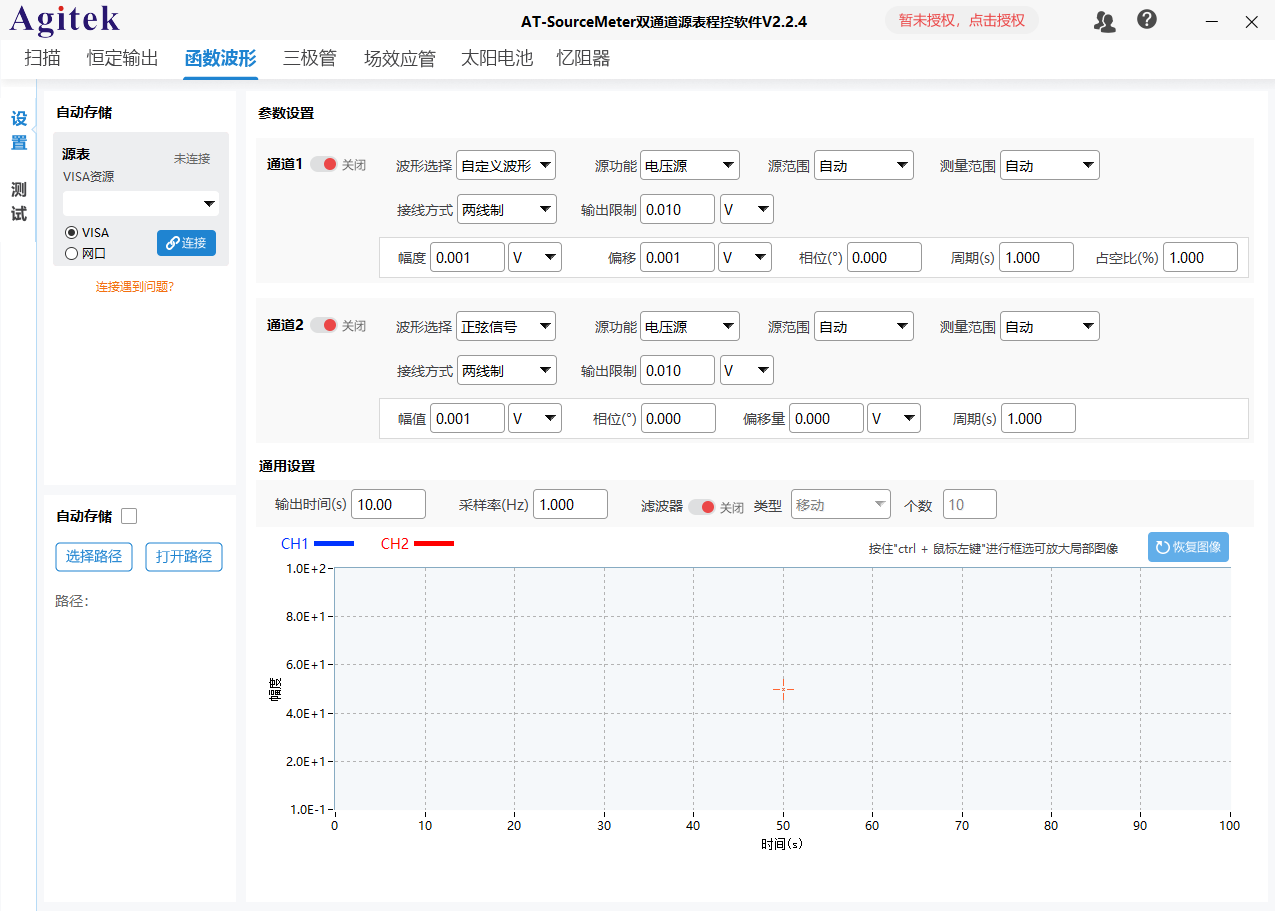Screen dimensions: 1275x911
Task: Click 通道1 相位 input field
Action: click(x=884, y=258)
